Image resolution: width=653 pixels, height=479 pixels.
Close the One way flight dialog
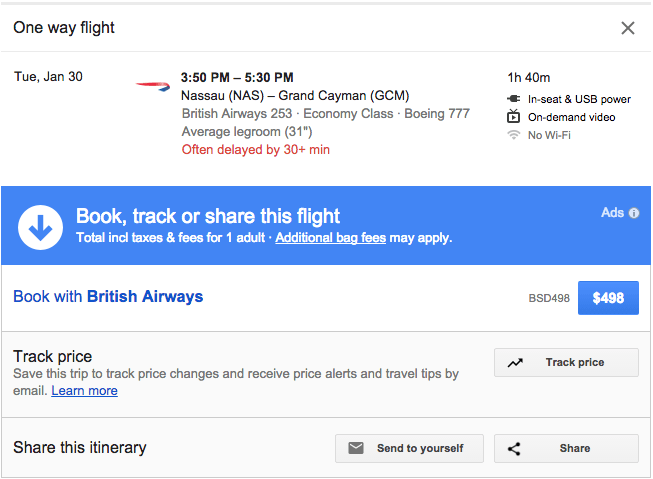coord(628,28)
